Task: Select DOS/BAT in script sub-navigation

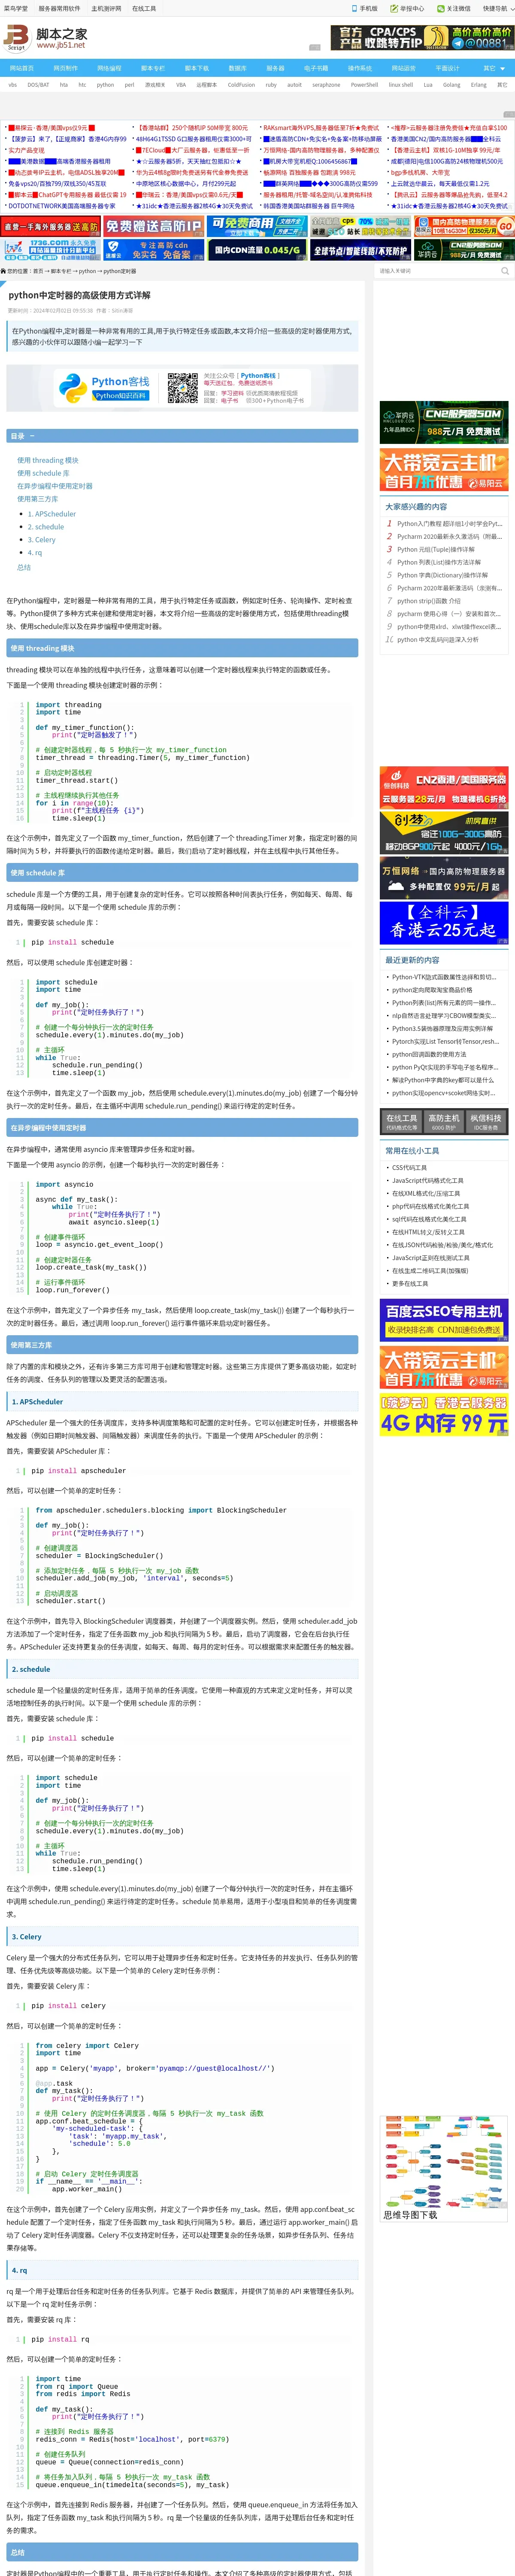Action: 38,85
